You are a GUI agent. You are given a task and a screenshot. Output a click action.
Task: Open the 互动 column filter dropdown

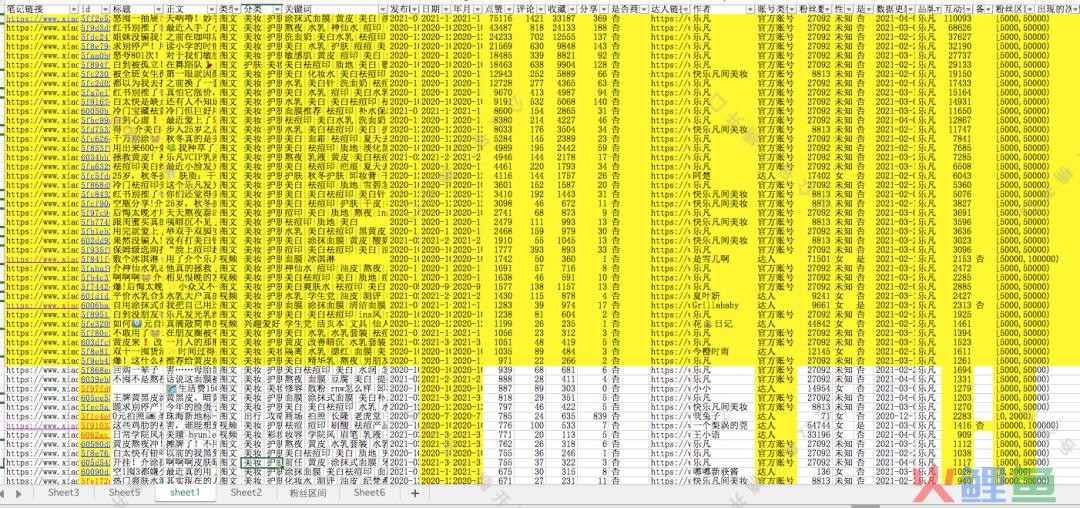[x=968, y=10]
